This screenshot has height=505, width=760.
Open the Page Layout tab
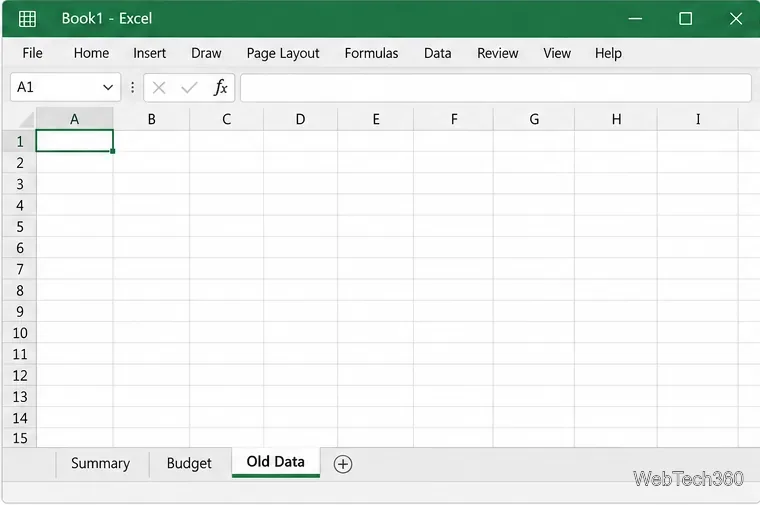[x=283, y=53]
